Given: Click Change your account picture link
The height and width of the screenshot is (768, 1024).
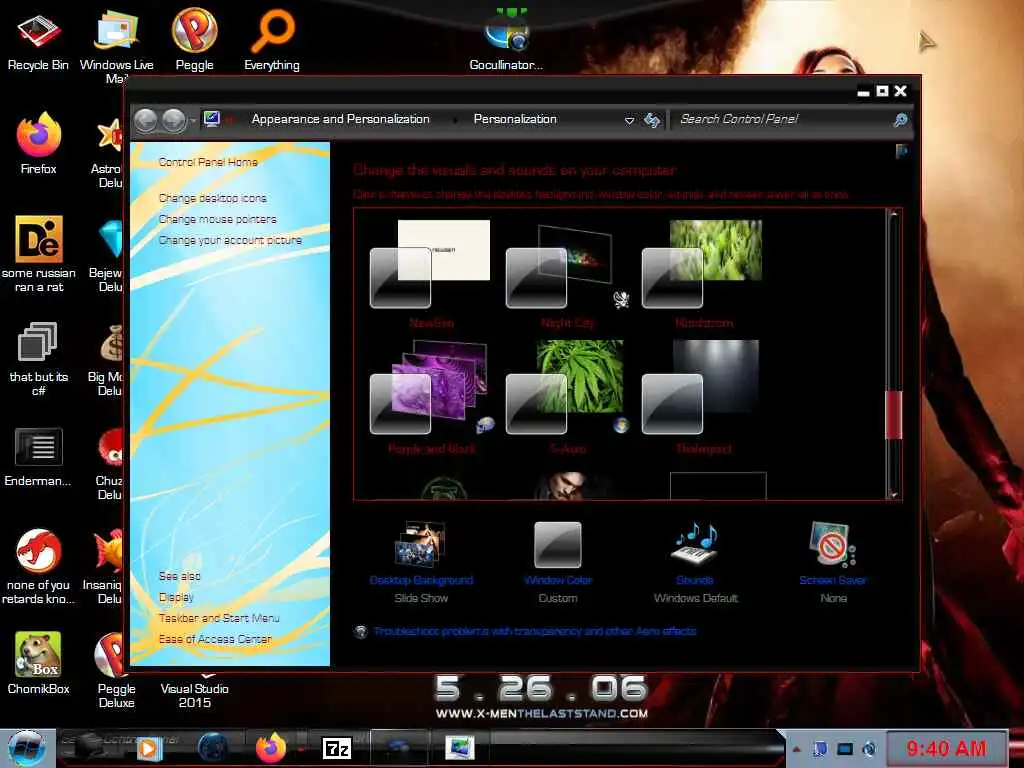Looking at the screenshot, I should [230, 240].
